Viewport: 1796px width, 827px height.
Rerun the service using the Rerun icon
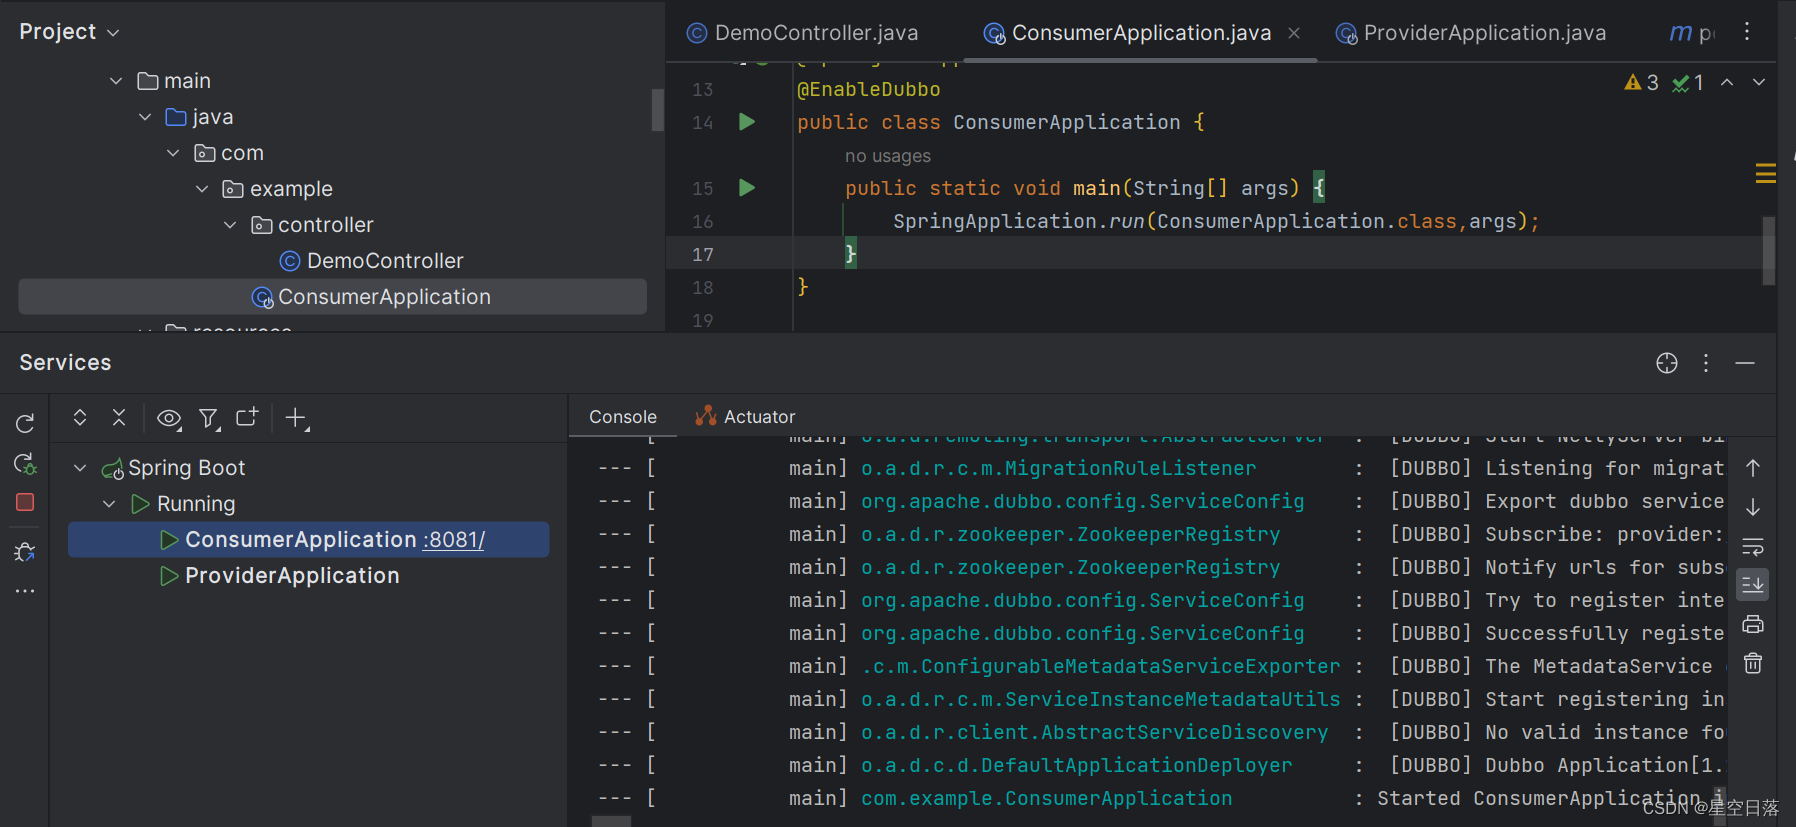(x=25, y=423)
